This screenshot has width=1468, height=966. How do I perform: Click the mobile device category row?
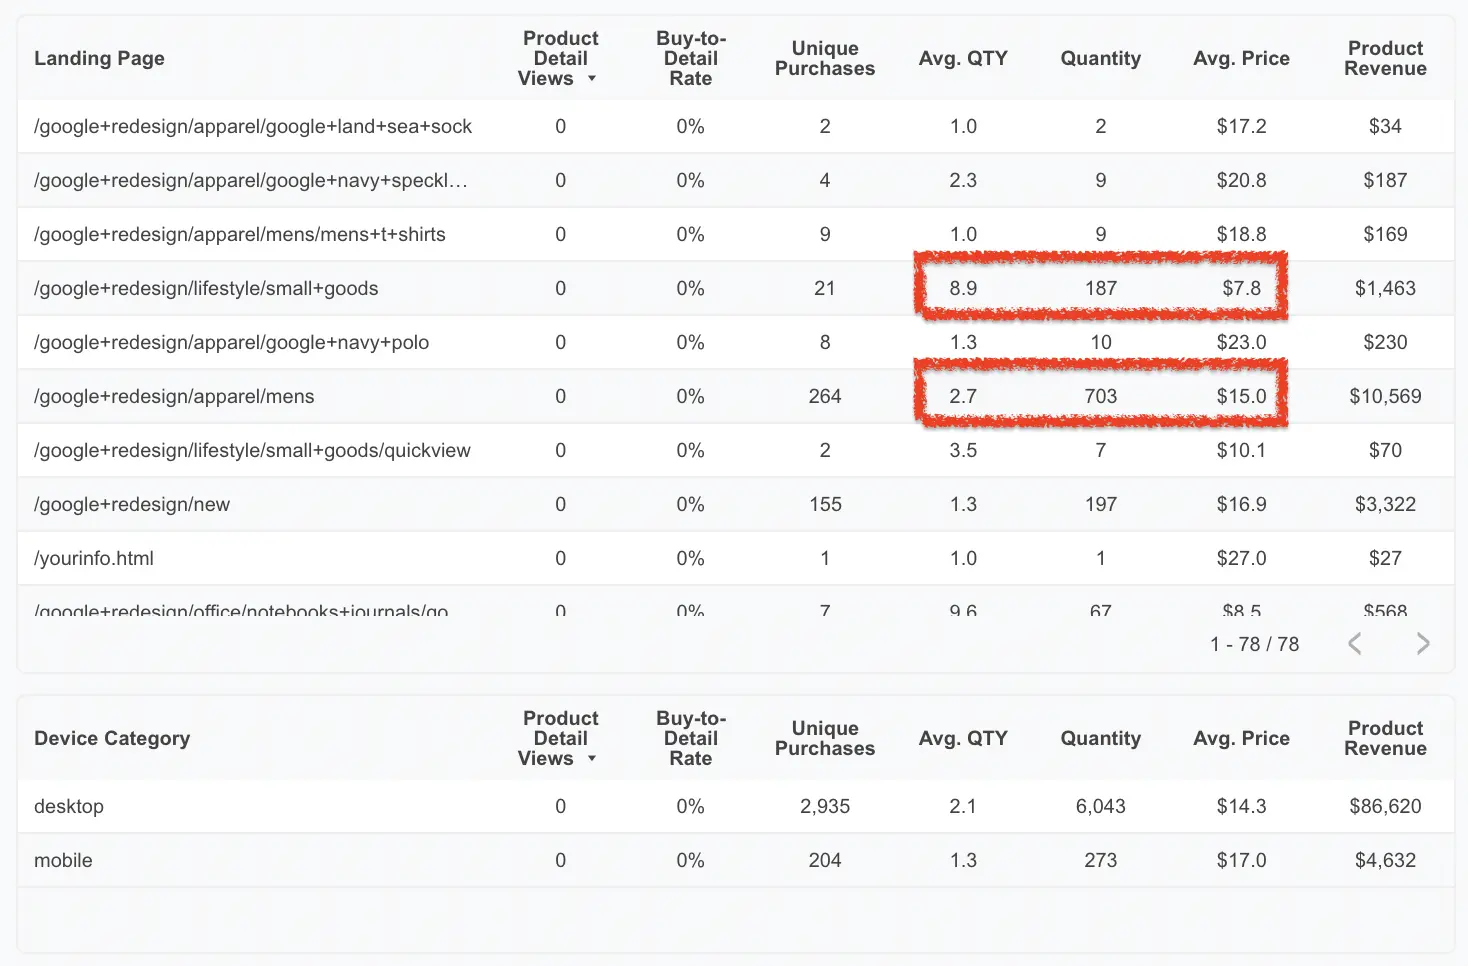(x=735, y=860)
